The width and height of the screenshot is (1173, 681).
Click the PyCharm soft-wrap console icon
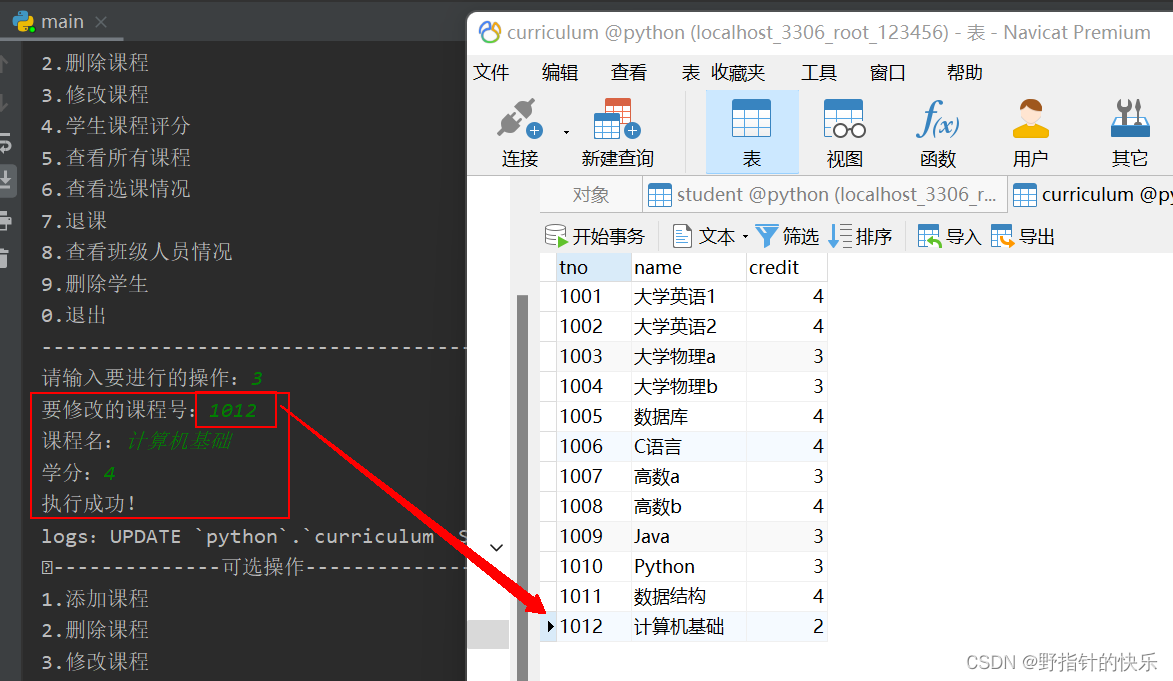pos(5,142)
